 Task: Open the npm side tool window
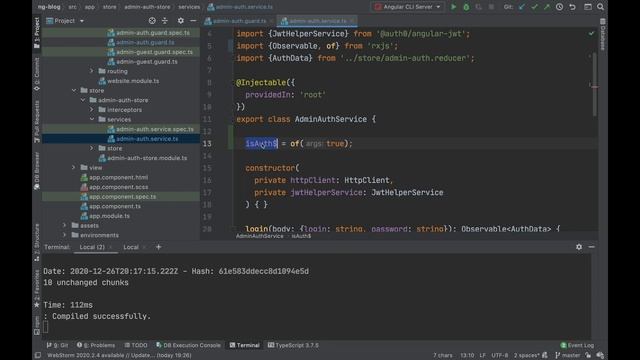[37, 325]
